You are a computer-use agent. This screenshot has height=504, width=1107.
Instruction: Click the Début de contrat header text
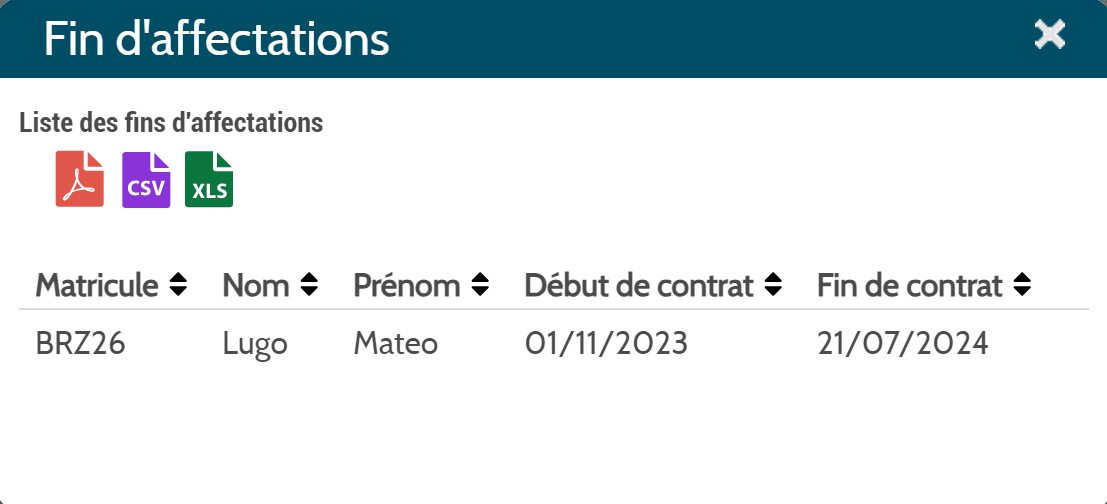(639, 286)
